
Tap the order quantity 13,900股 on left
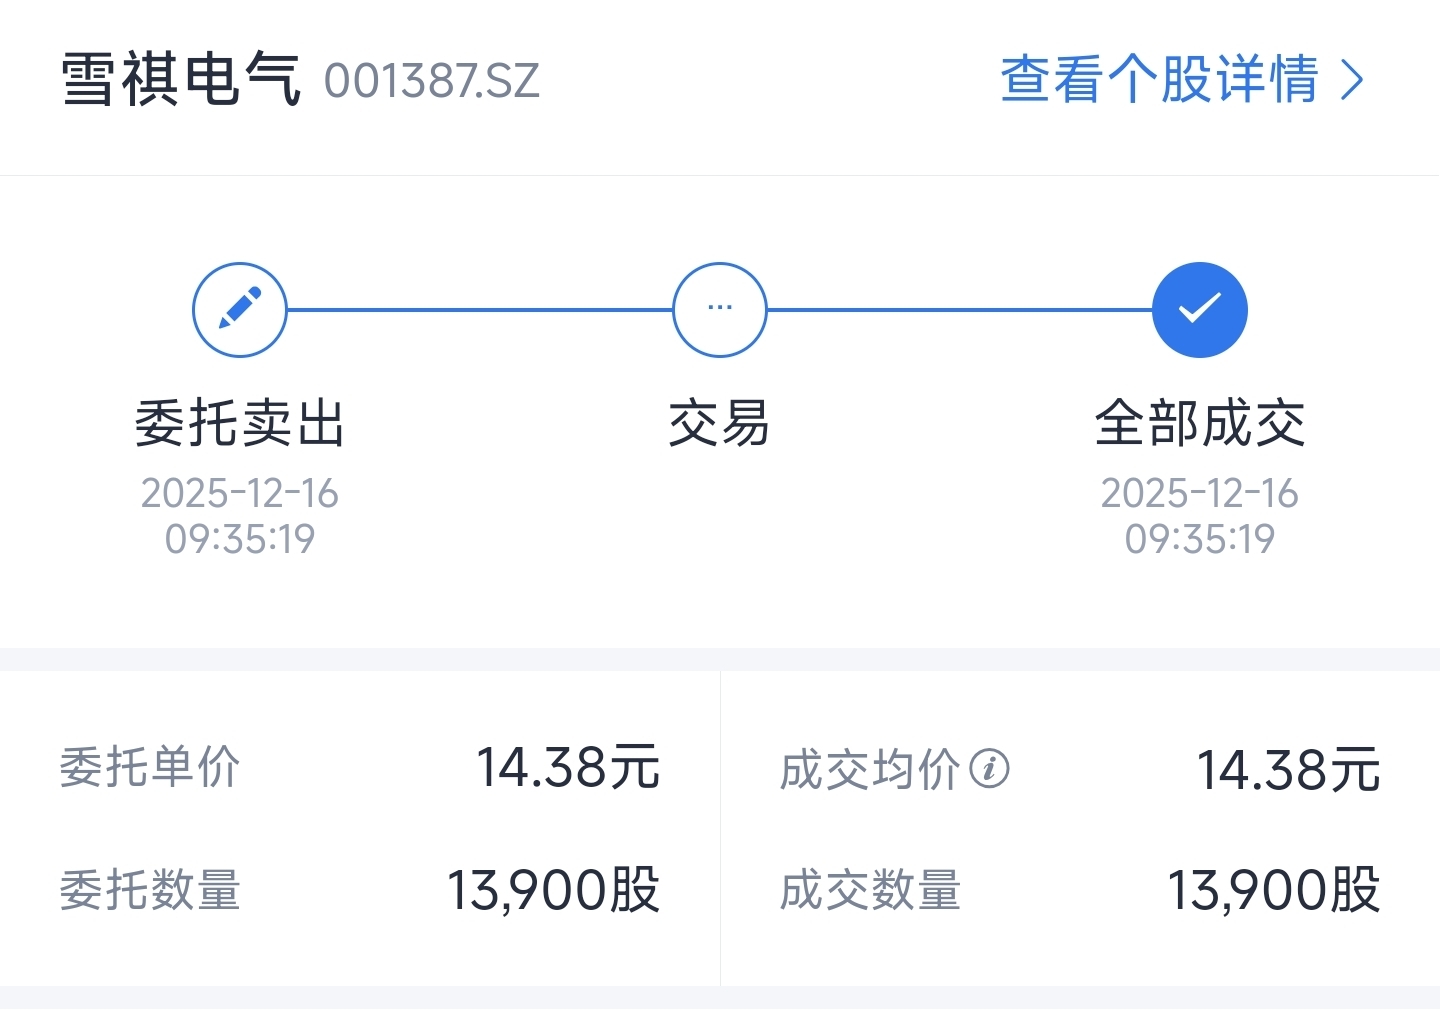[x=553, y=890]
